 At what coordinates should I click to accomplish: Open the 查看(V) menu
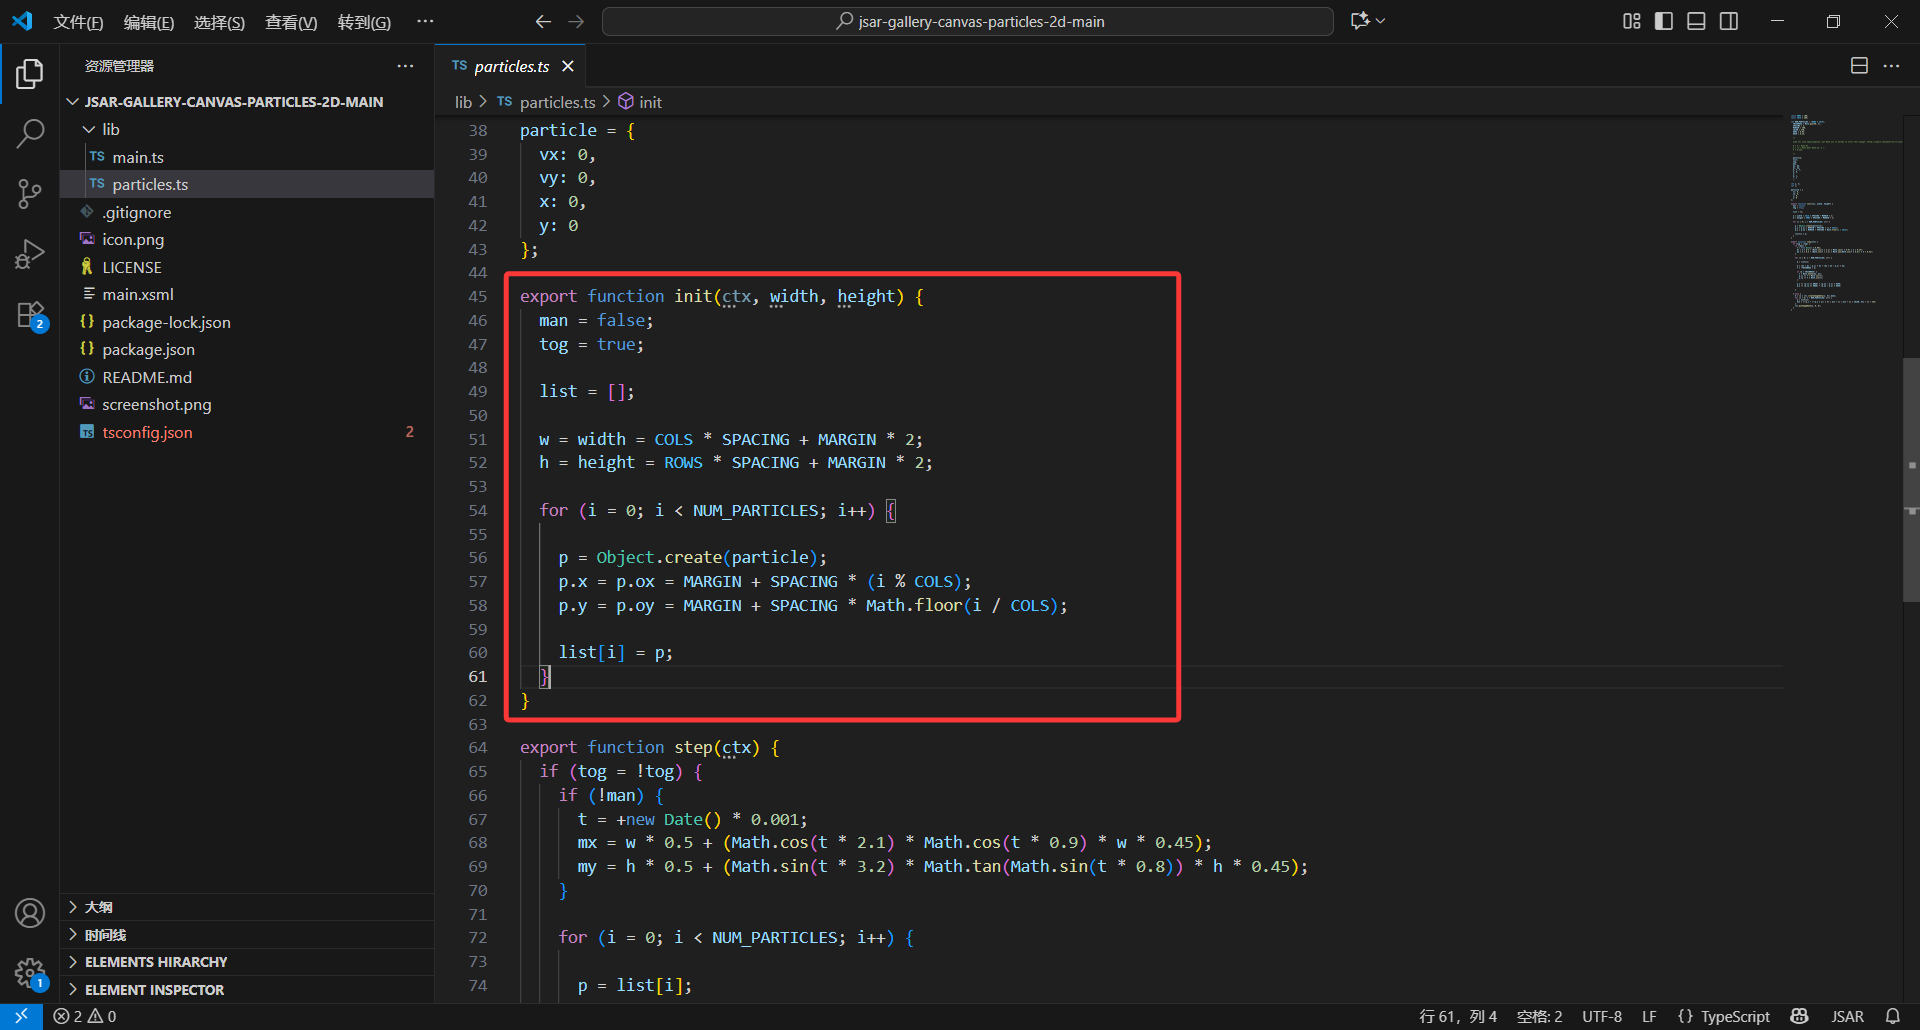[290, 22]
